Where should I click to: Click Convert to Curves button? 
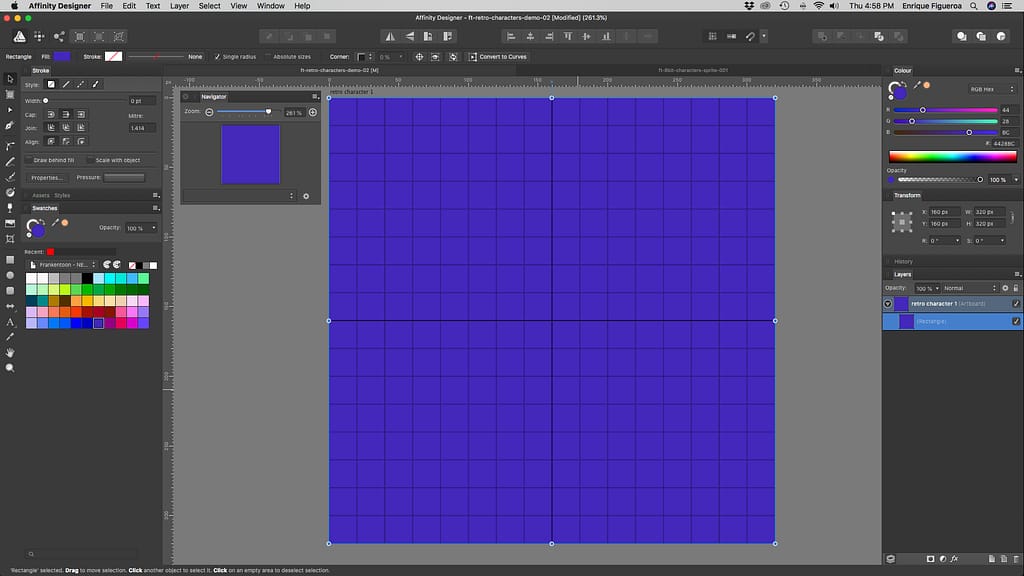(498, 57)
